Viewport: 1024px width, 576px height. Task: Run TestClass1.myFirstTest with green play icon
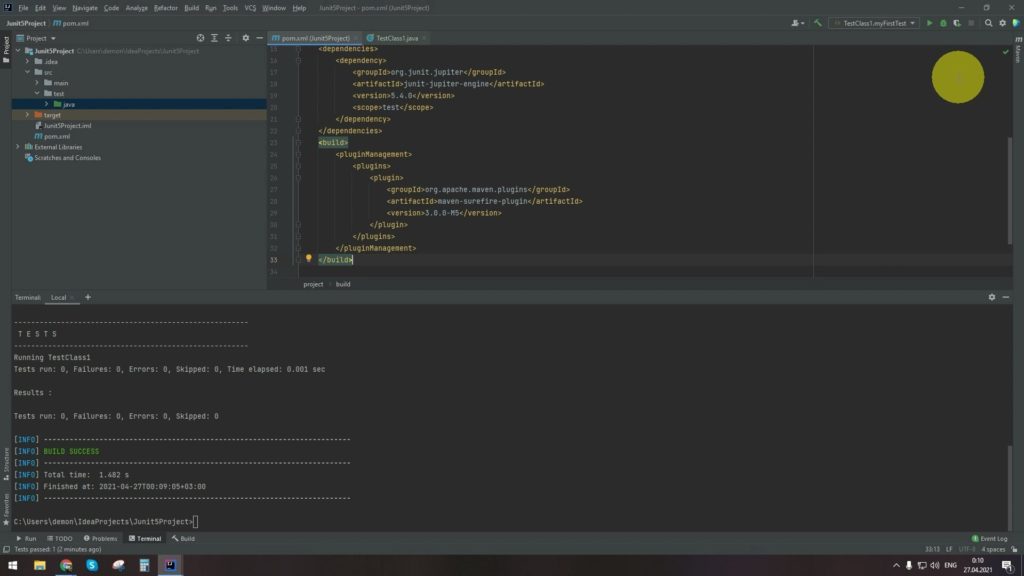[x=929, y=23]
